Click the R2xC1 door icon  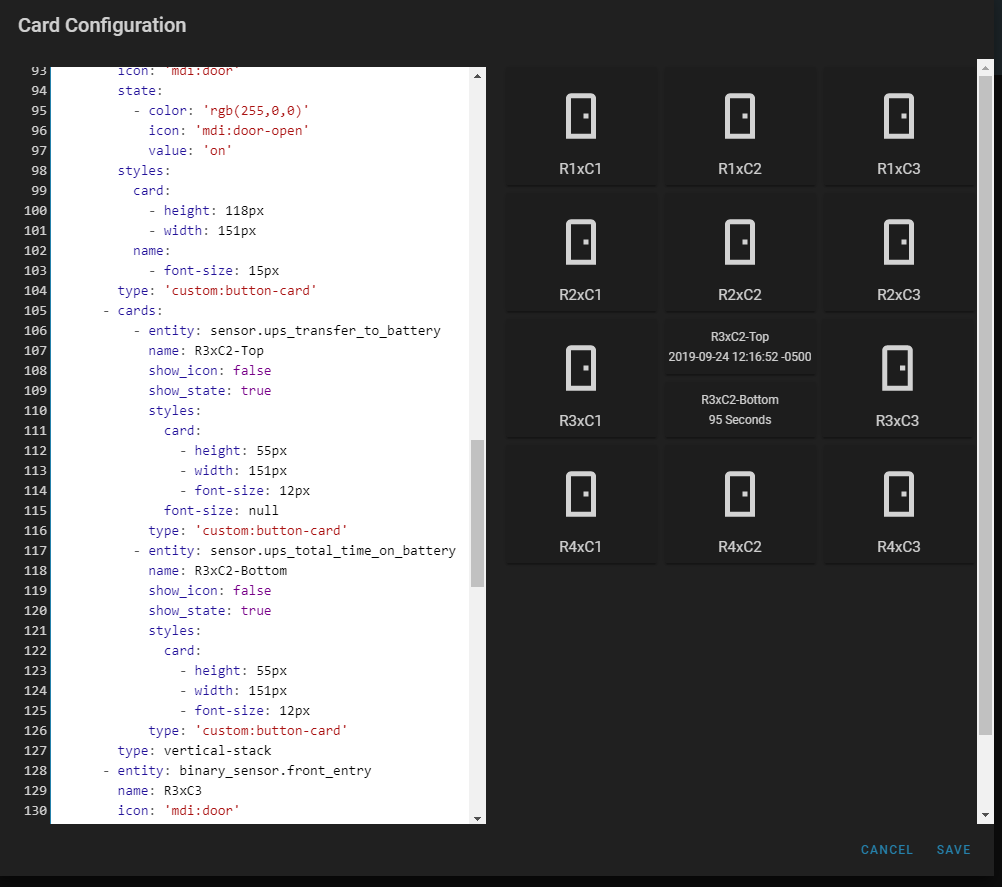coord(581,241)
